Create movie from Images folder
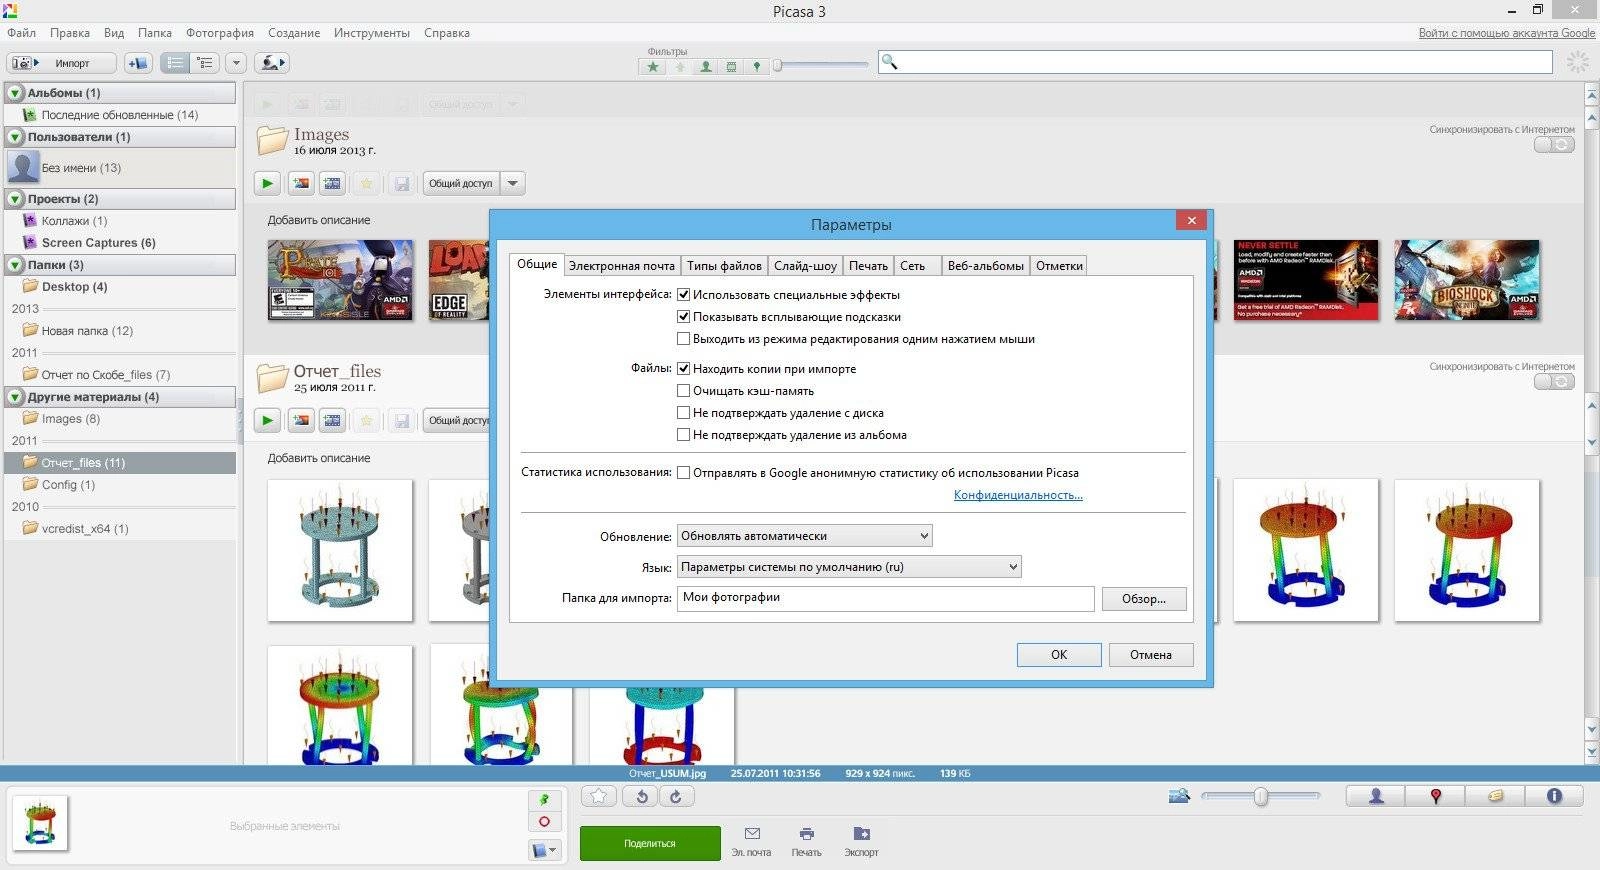The height and width of the screenshot is (870, 1600). pyautogui.click(x=332, y=183)
